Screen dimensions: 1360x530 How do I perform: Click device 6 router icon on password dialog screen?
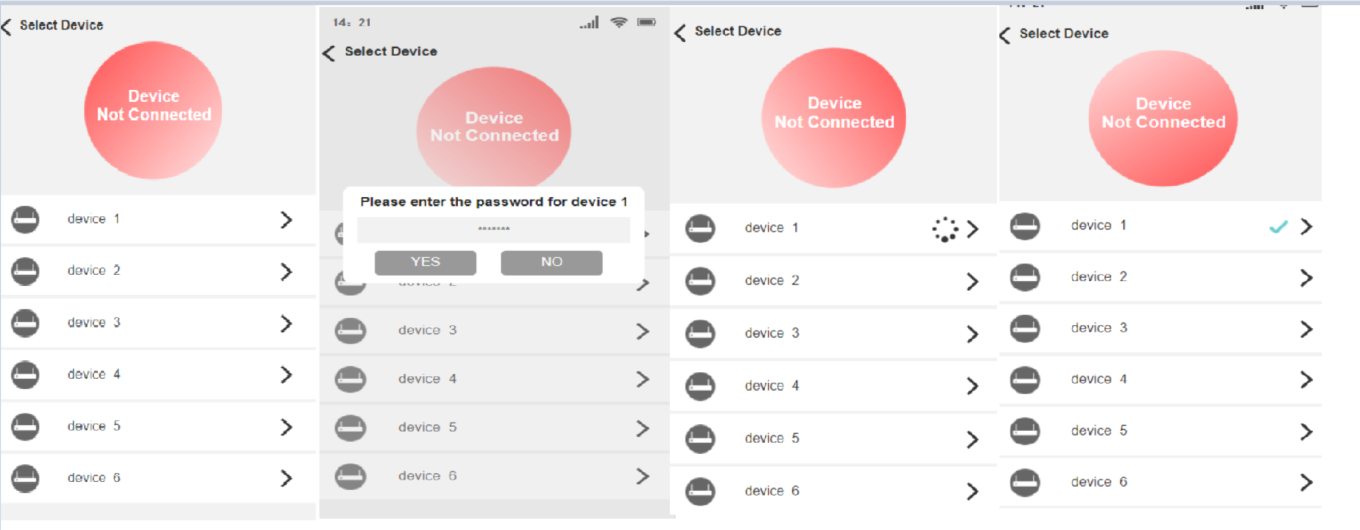tap(350, 477)
